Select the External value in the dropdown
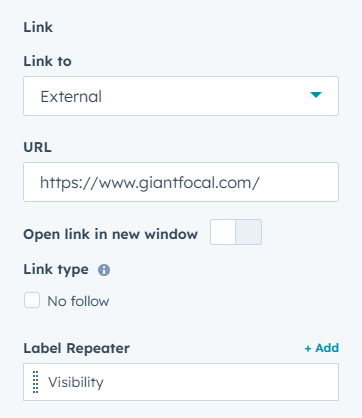 pyautogui.click(x=71, y=97)
